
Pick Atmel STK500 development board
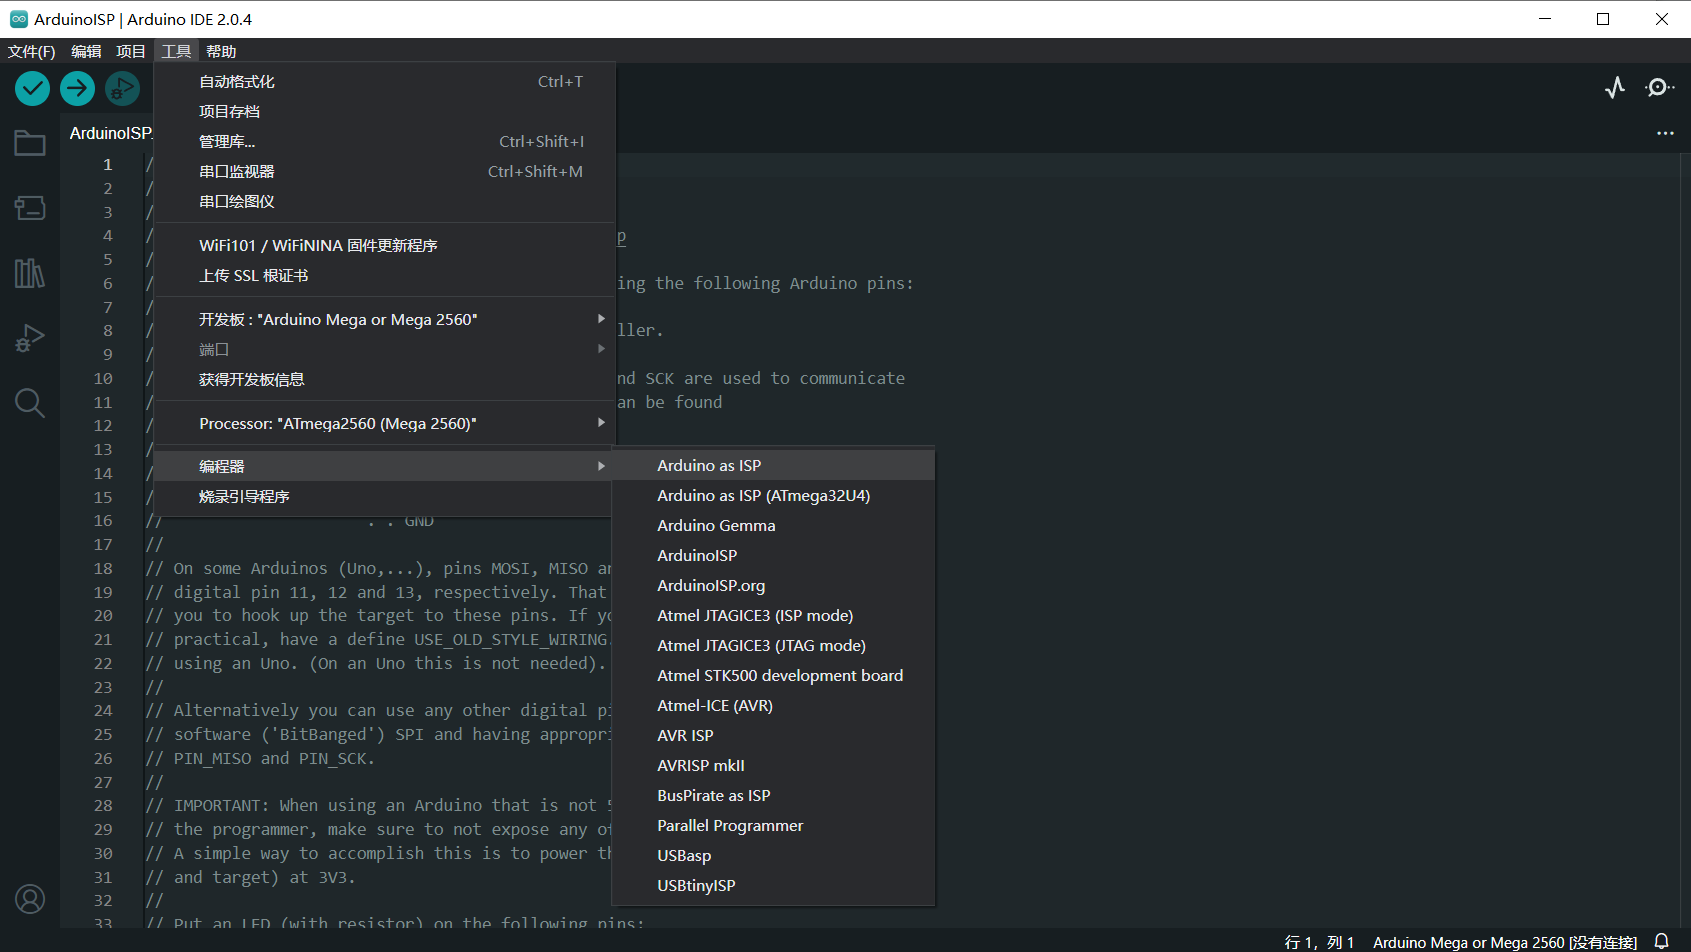773,676
